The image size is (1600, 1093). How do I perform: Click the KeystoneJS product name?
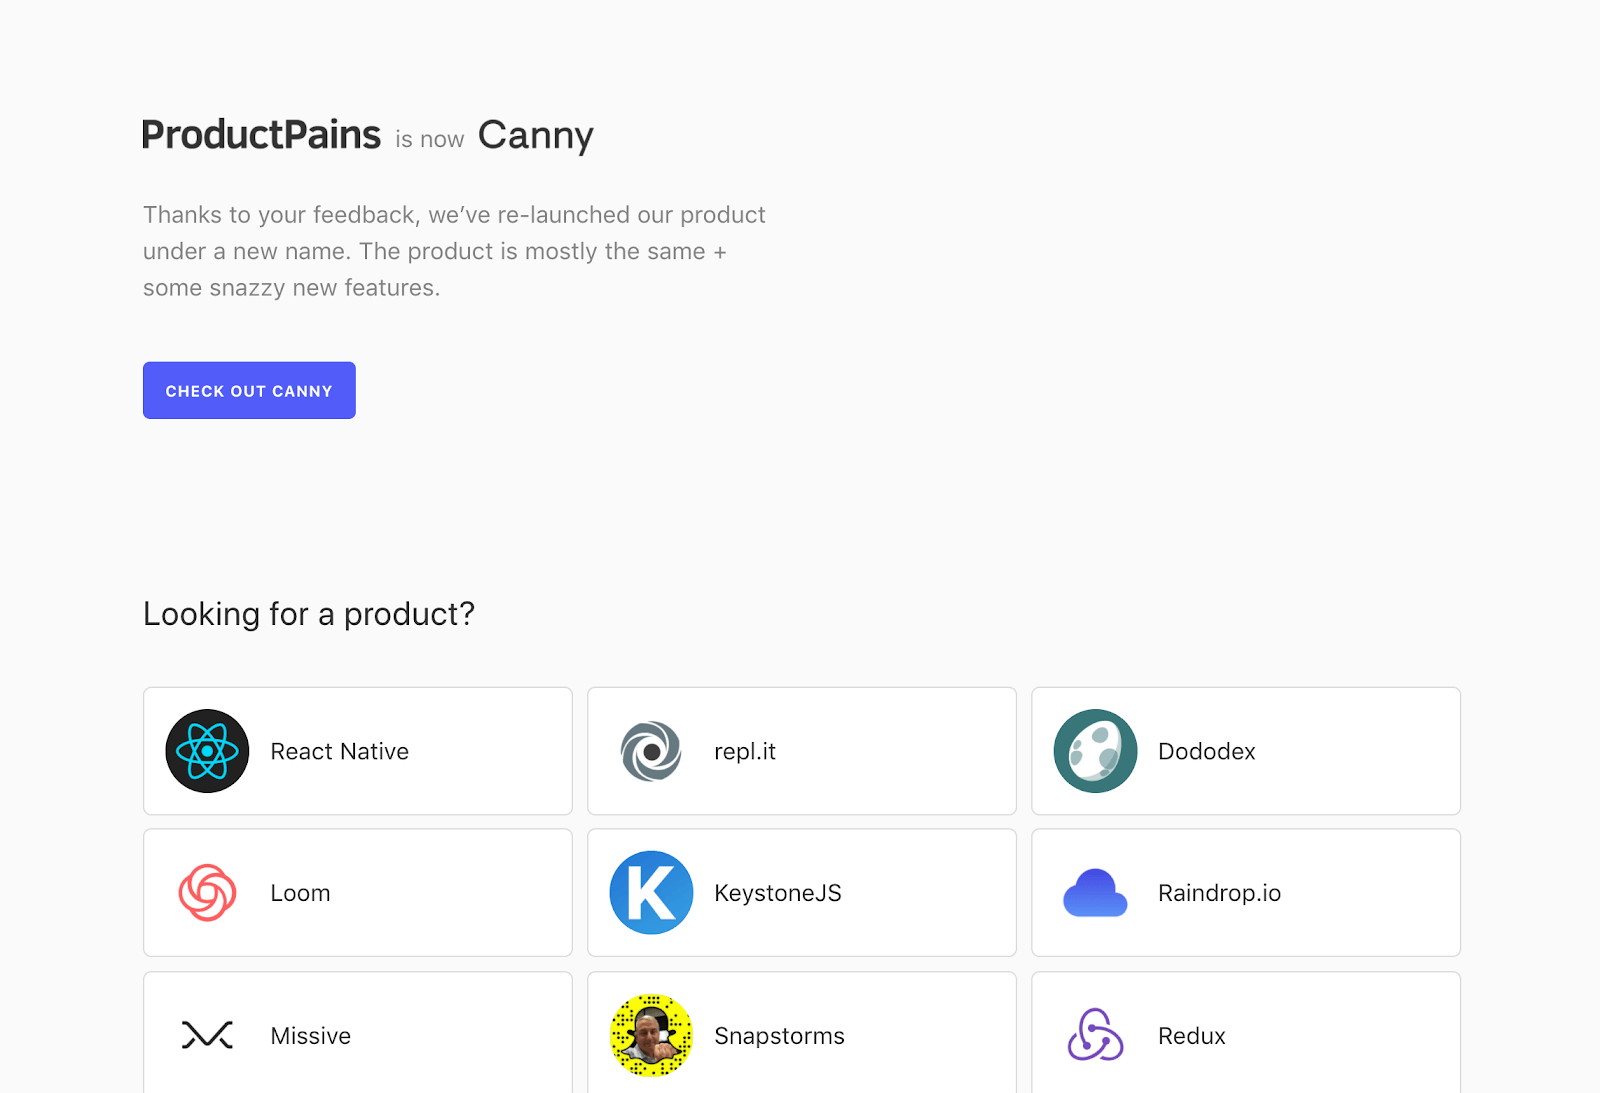coord(778,893)
